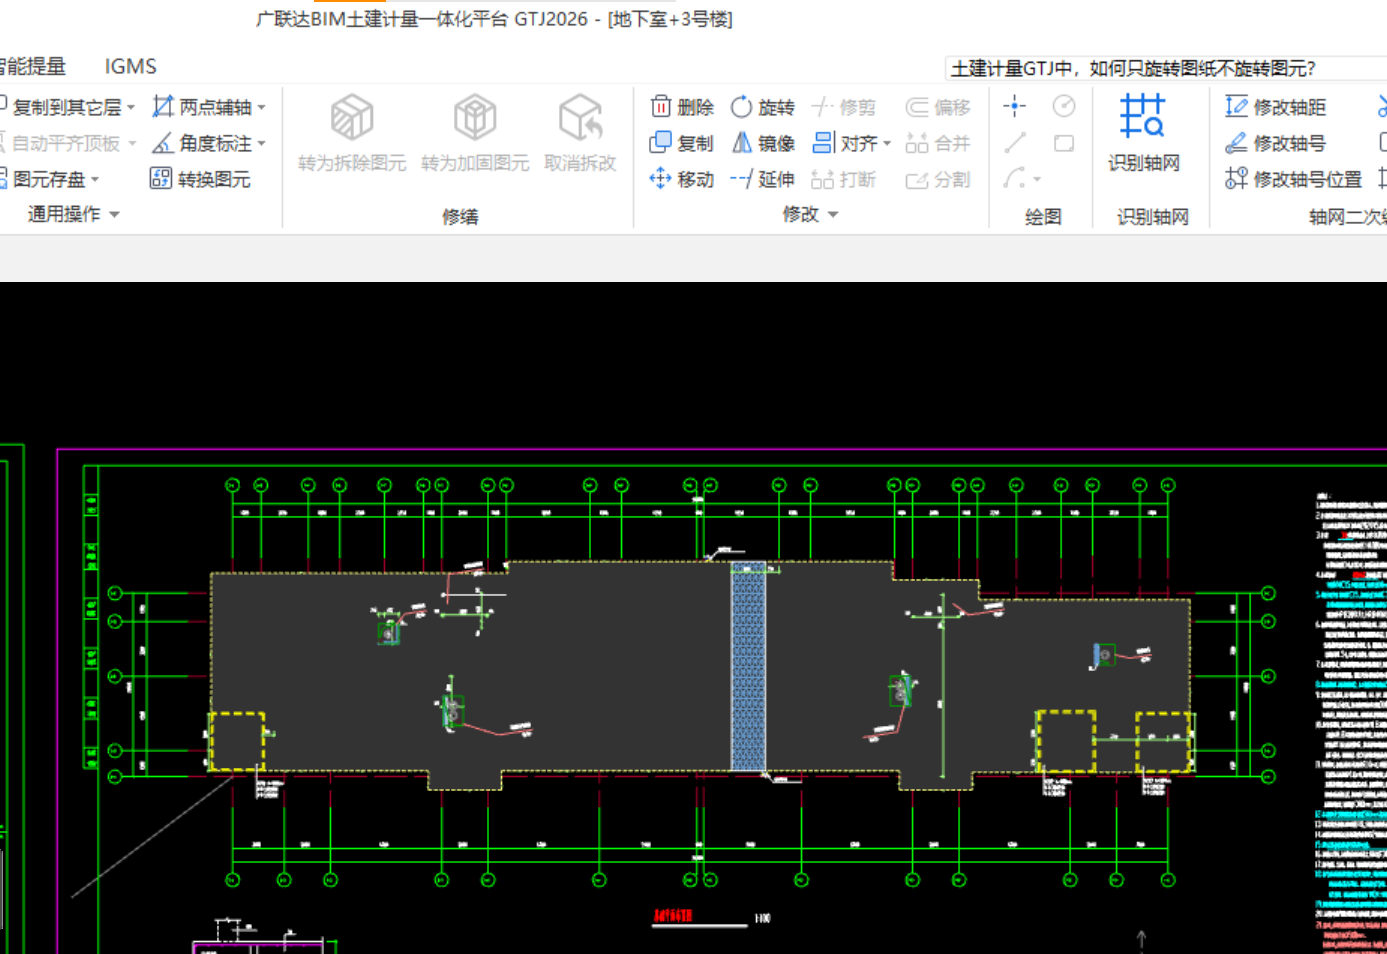Select the rectangle drawing tool
The width and height of the screenshot is (1387, 954).
1064,143
